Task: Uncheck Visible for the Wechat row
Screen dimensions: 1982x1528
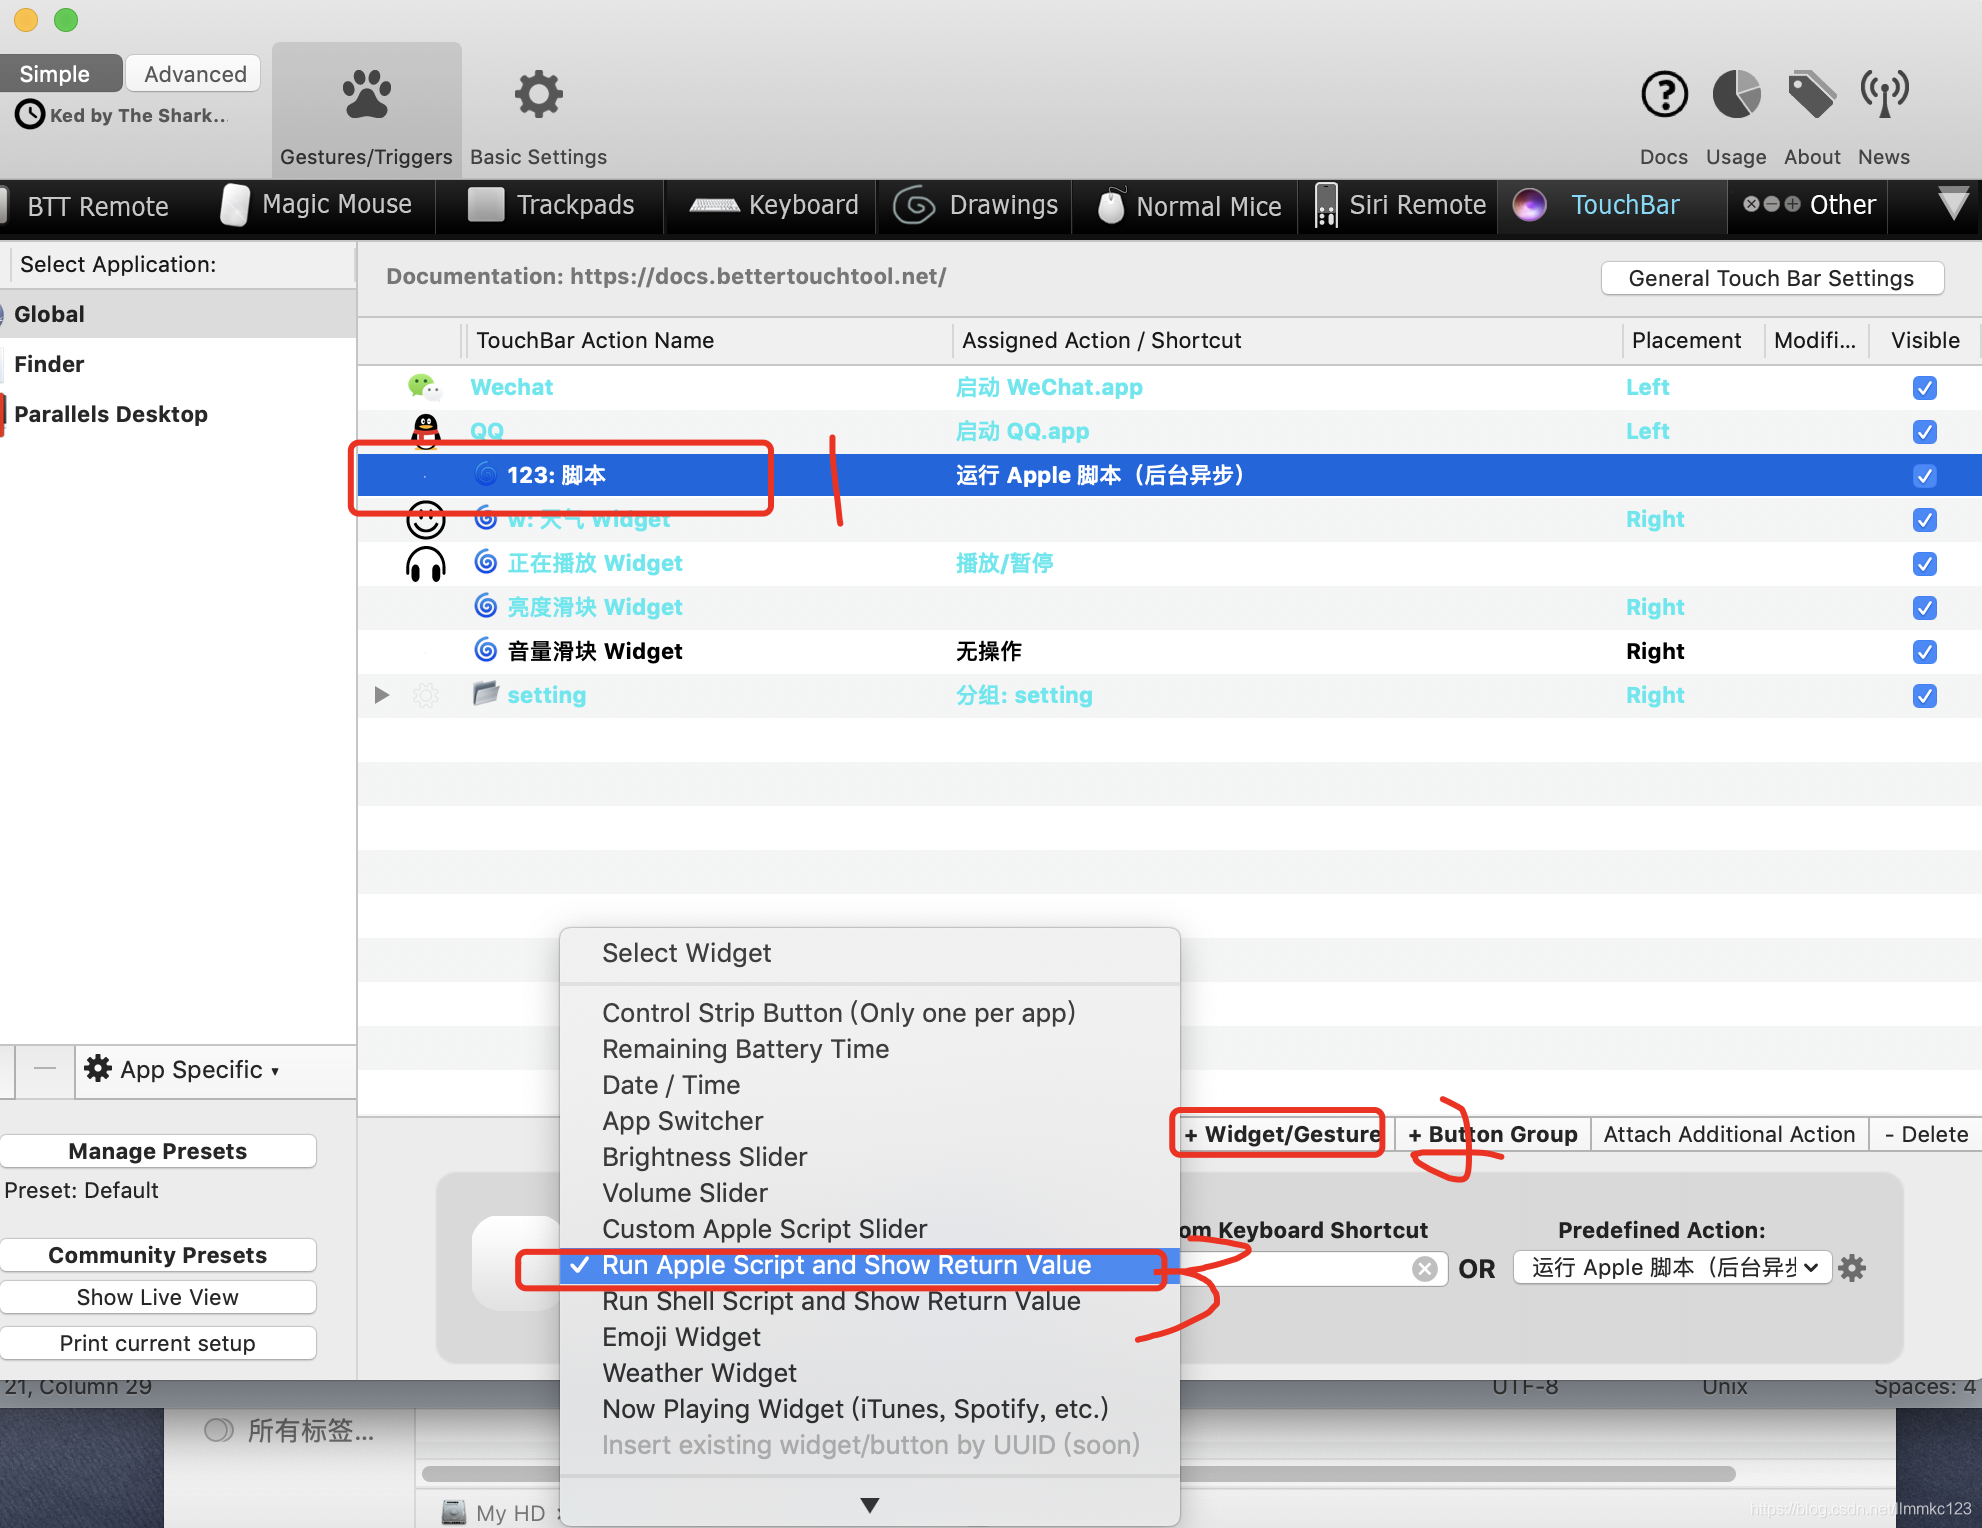Action: point(1925,388)
